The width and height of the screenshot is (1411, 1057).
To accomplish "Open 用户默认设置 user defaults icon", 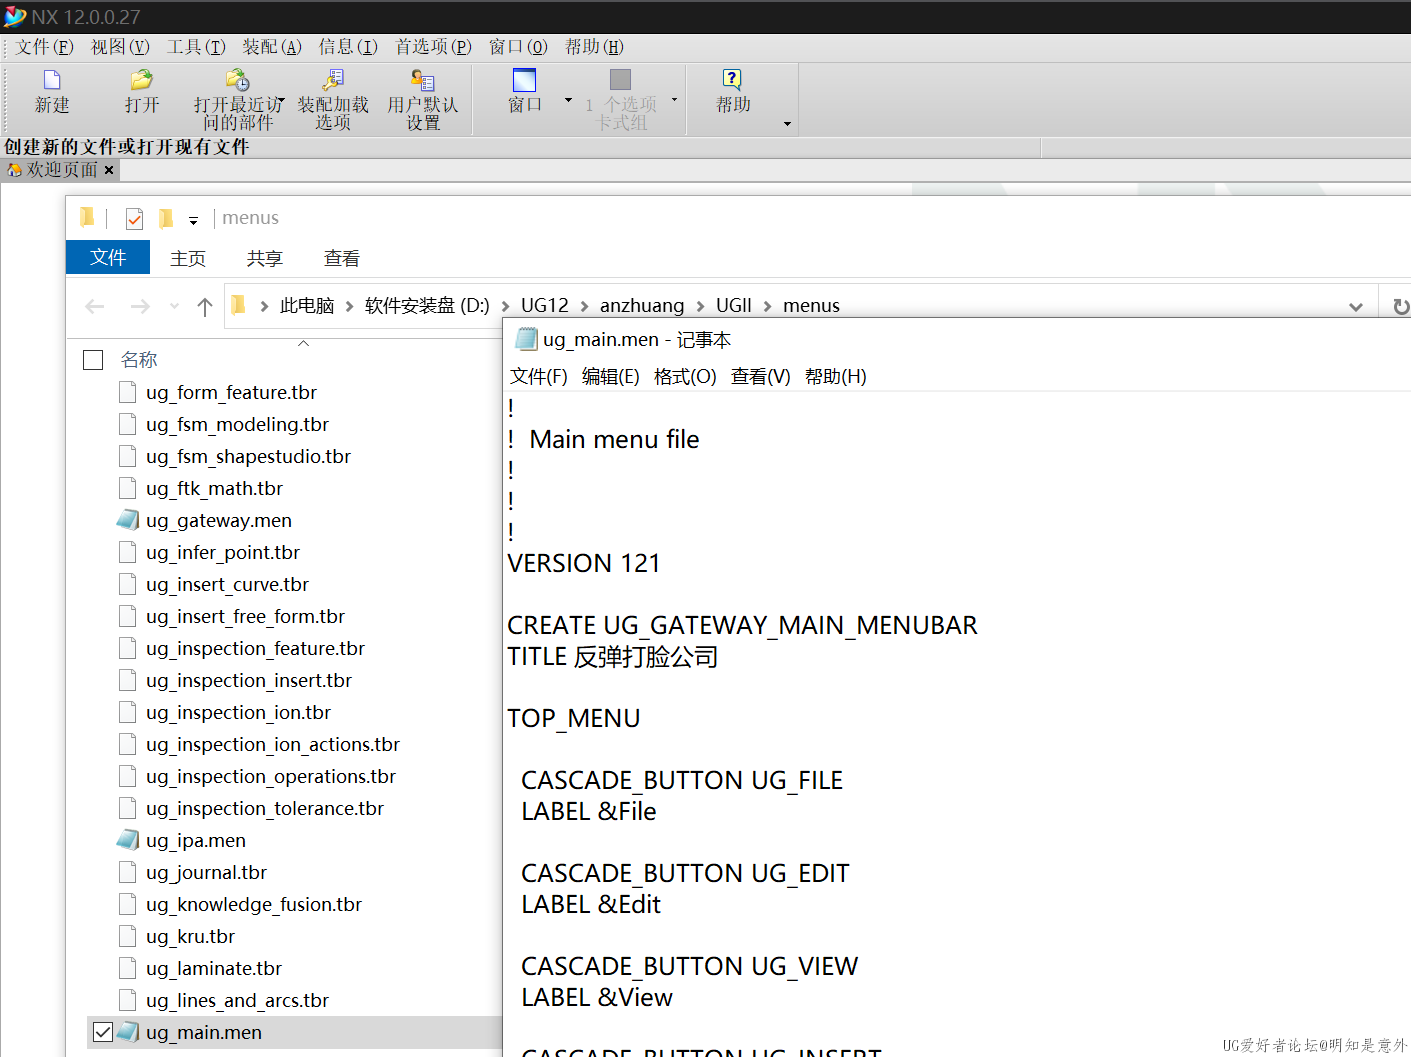I will pos(423,80).
